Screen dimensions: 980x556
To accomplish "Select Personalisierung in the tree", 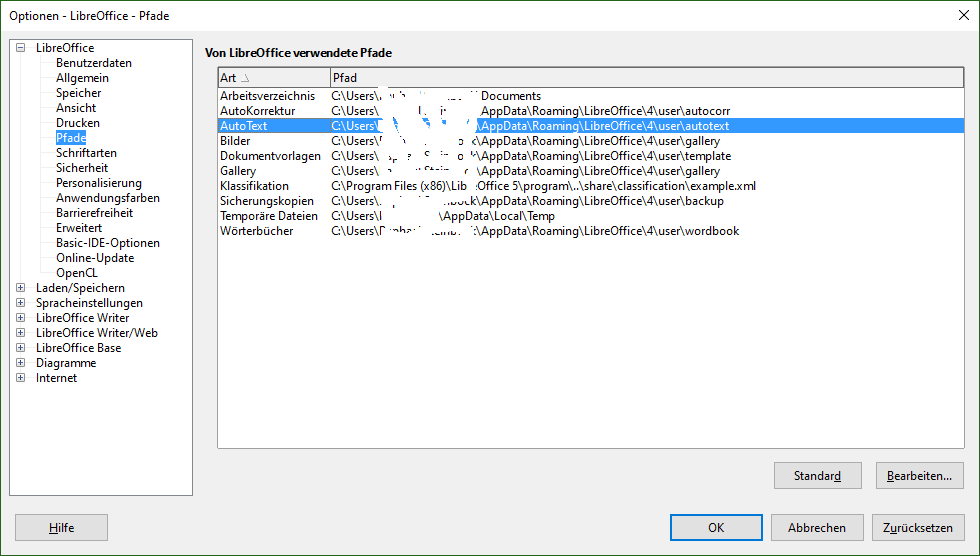I will click(99, 182).
